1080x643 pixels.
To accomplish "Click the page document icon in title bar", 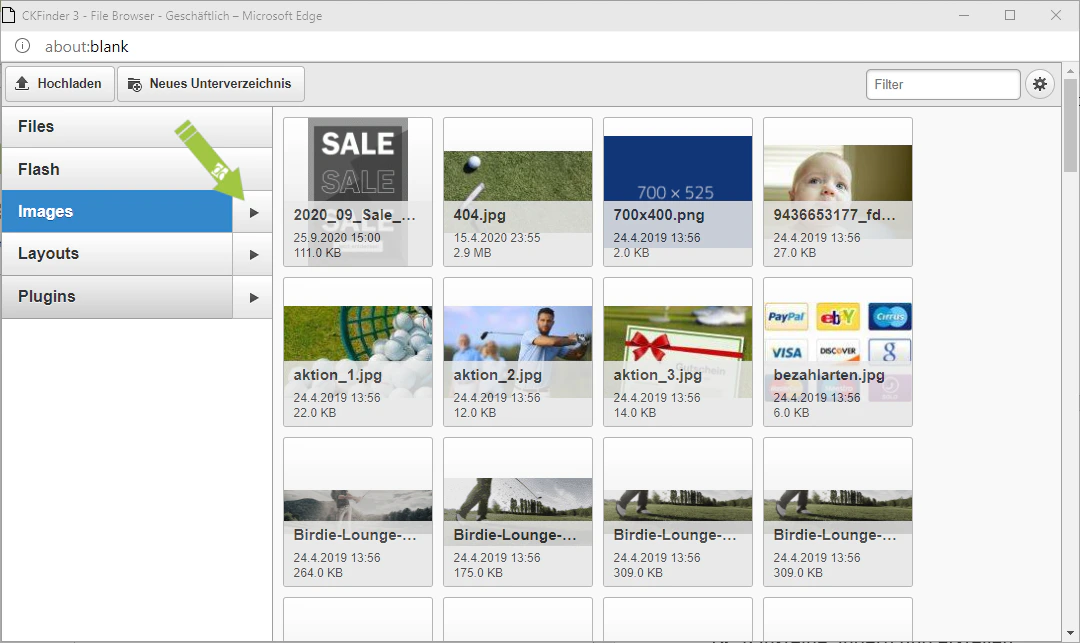I will (x=8, y=15).
